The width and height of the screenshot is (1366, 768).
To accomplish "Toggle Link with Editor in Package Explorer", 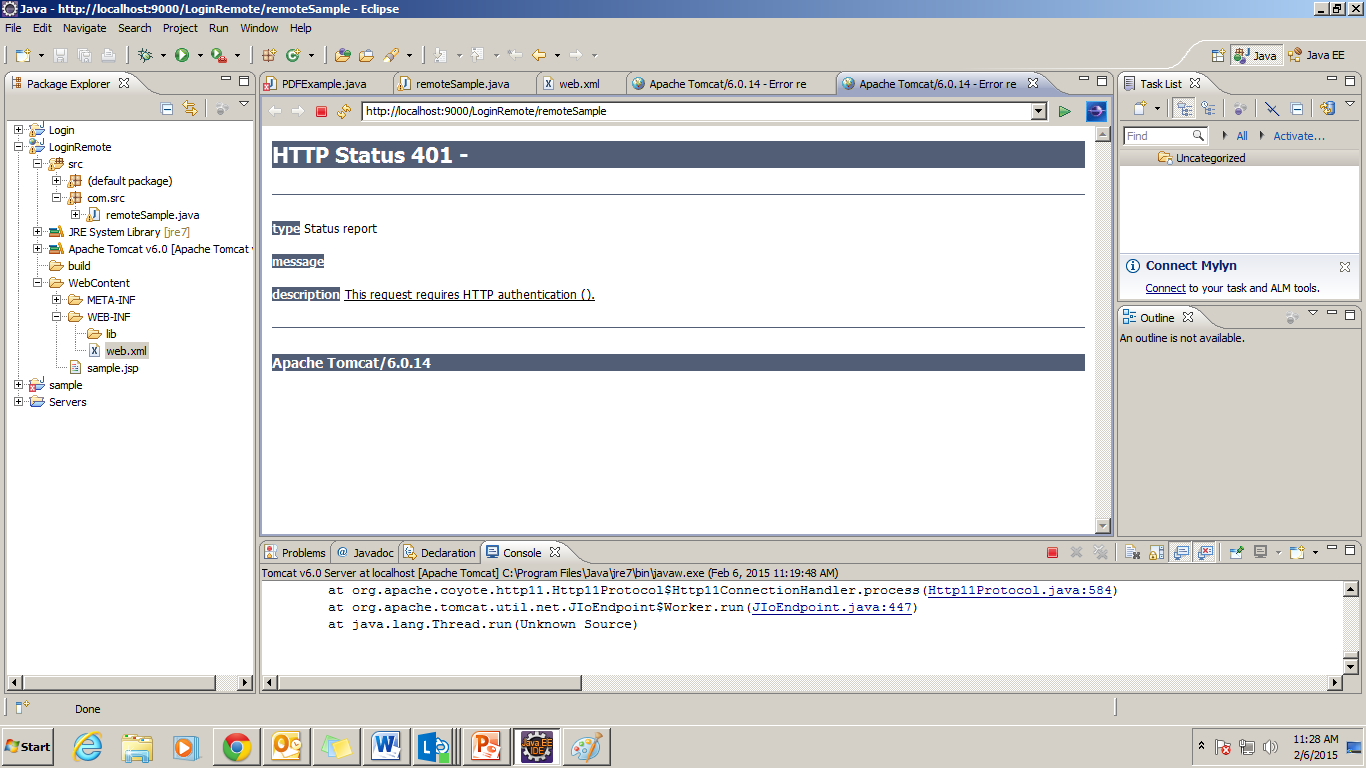I will [190, 108].
